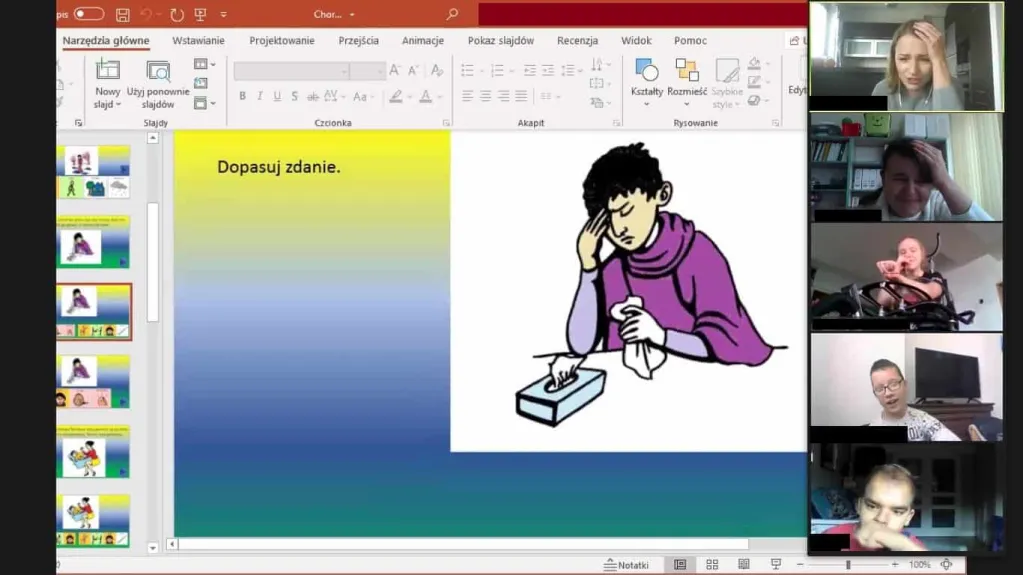Click the zoom slider handle

(x=848, y=565)
